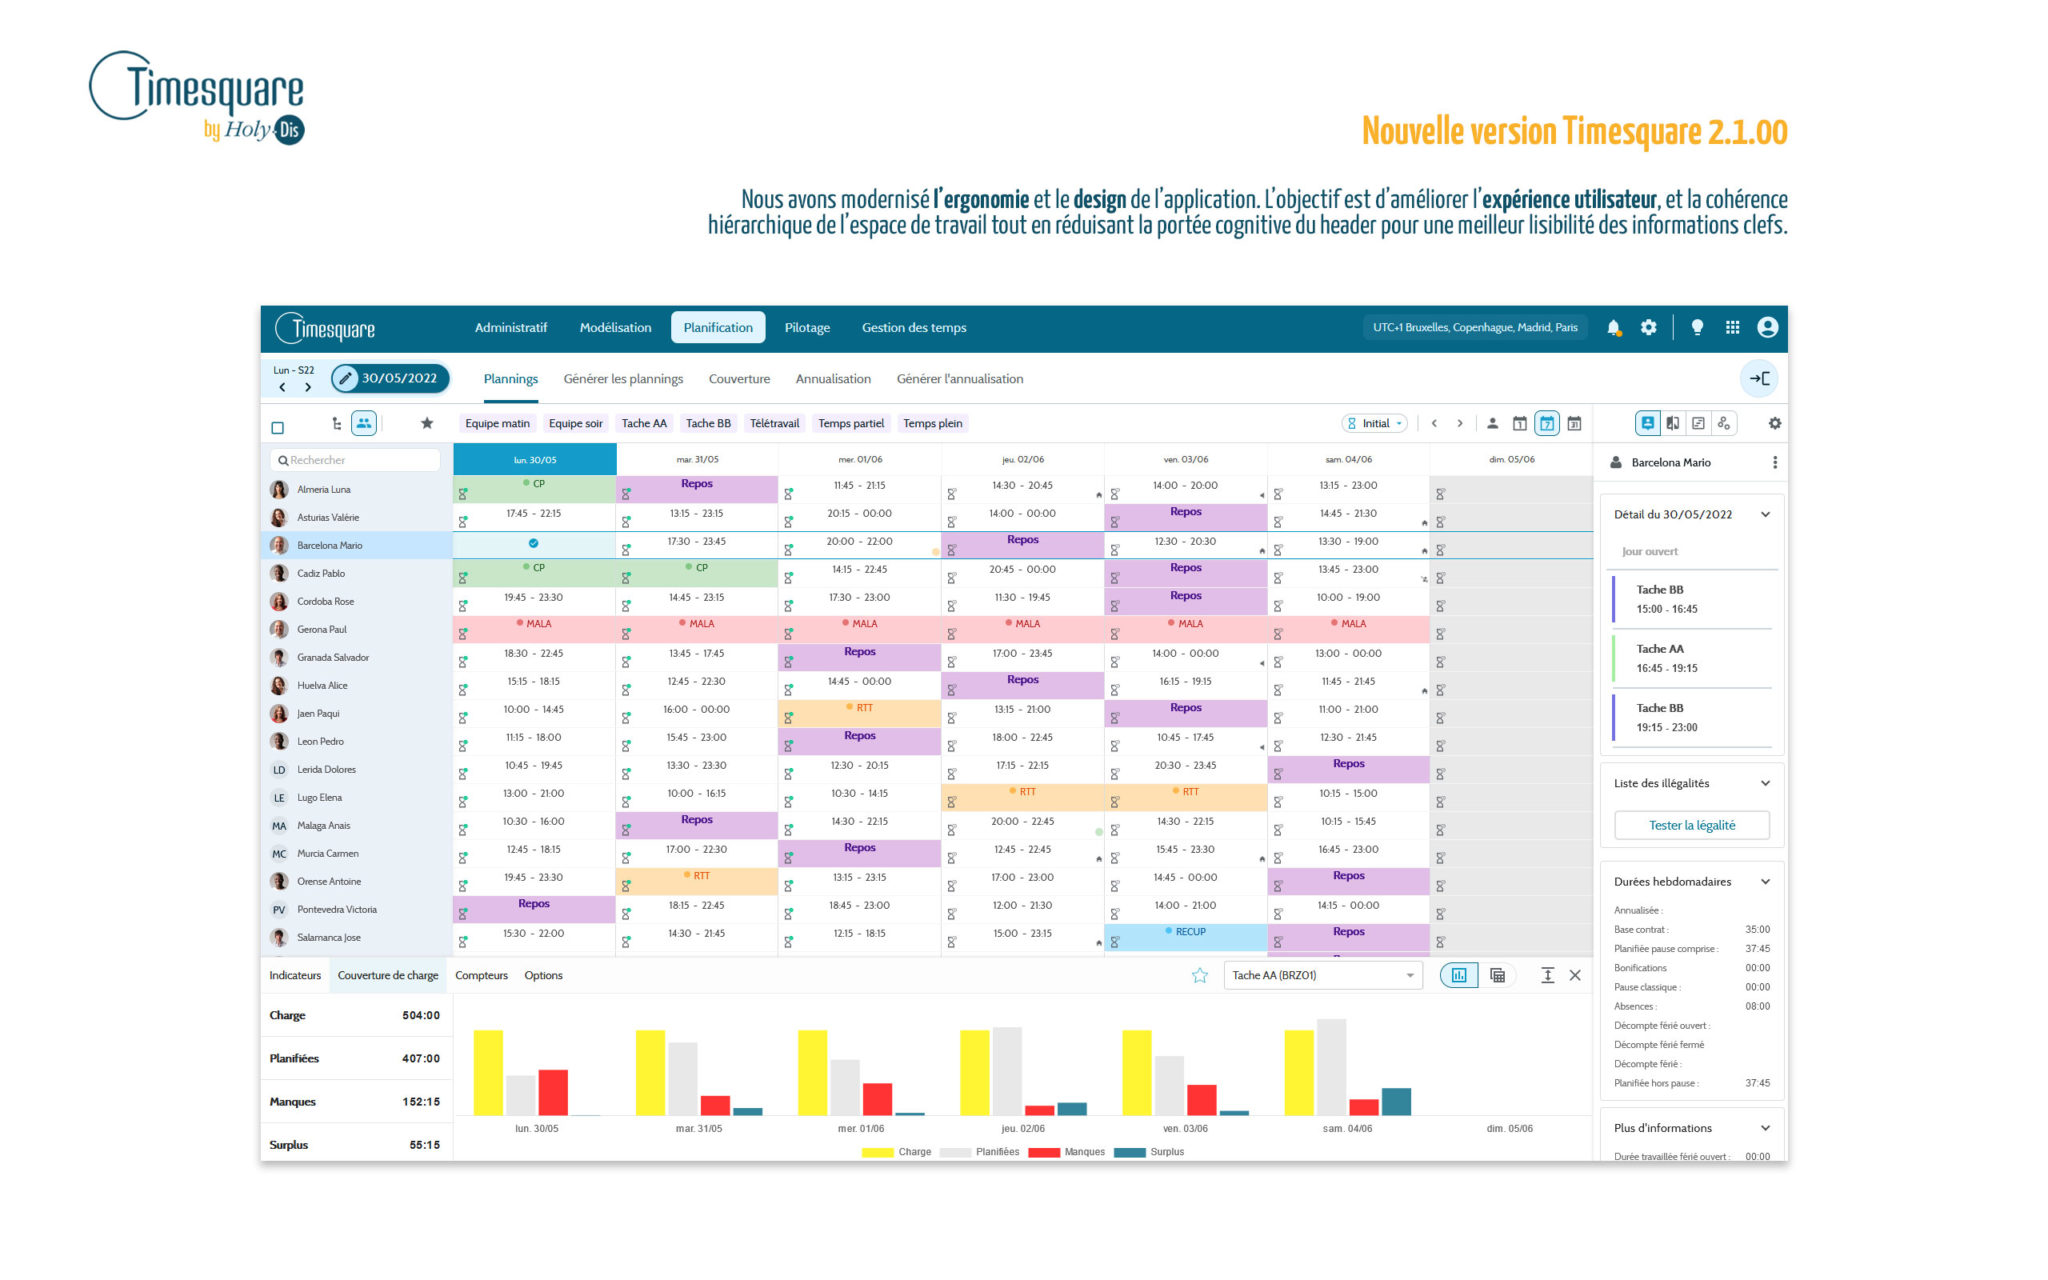Switch to the Couverture tab
The width and height of the screenshot is (2048, 1280).
739,378
